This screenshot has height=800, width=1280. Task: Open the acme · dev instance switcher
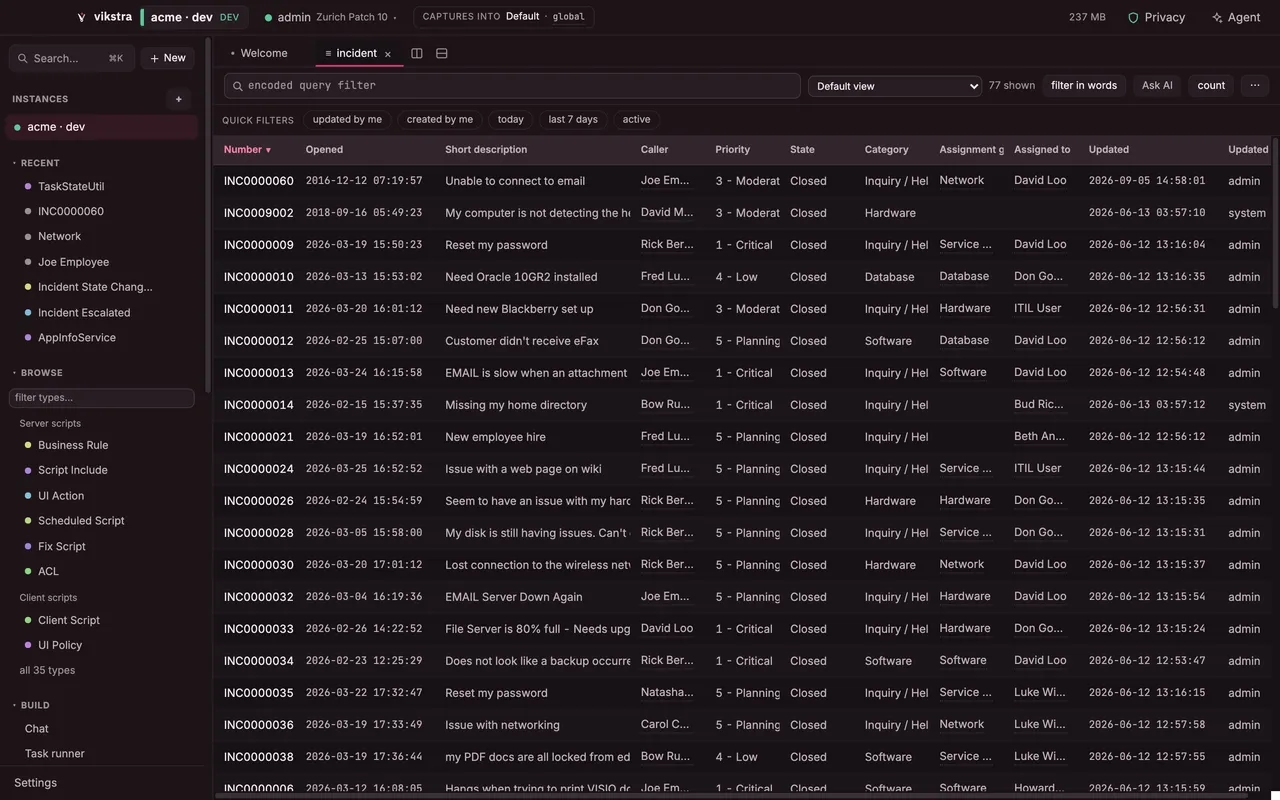pos(194,17)
